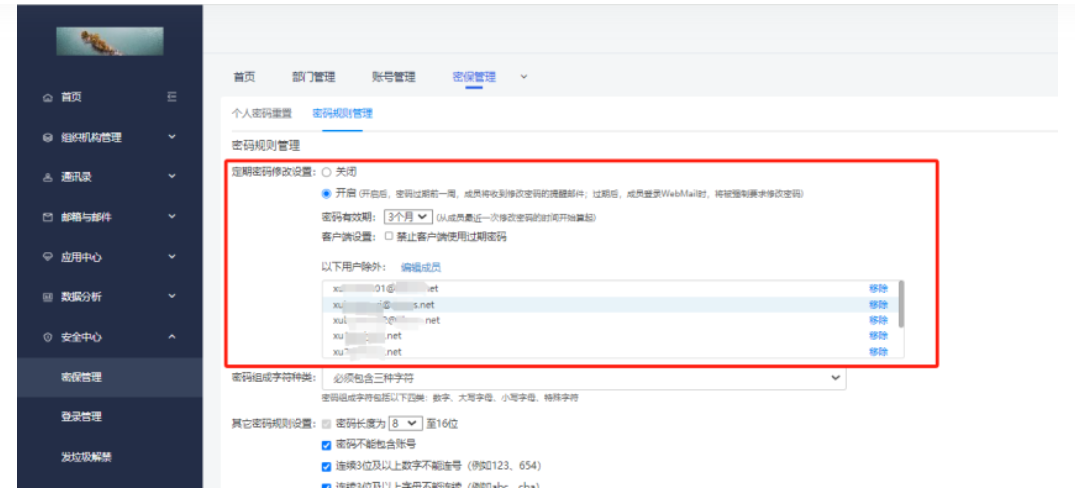Click the 安全中心 shield icon
This screenshot has width=1075, height=504.
(x=47, y=337)
